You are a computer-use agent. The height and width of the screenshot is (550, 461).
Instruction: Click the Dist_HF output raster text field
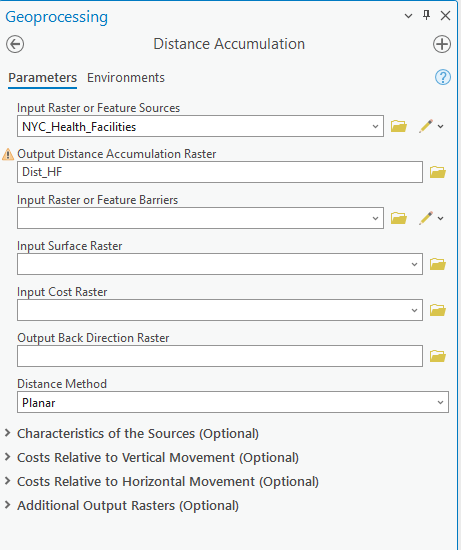220,172
